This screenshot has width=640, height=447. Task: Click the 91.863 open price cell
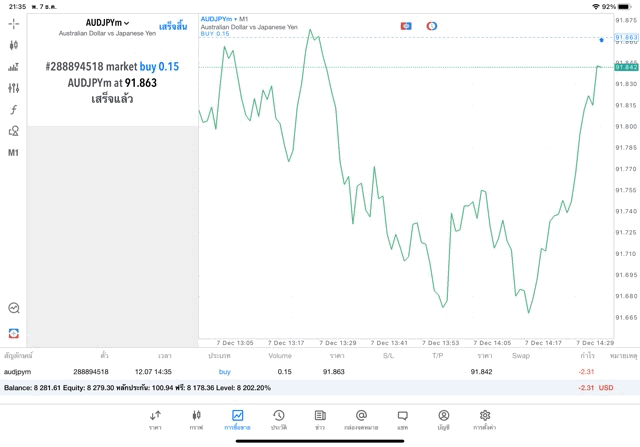(x=333, y=371)
